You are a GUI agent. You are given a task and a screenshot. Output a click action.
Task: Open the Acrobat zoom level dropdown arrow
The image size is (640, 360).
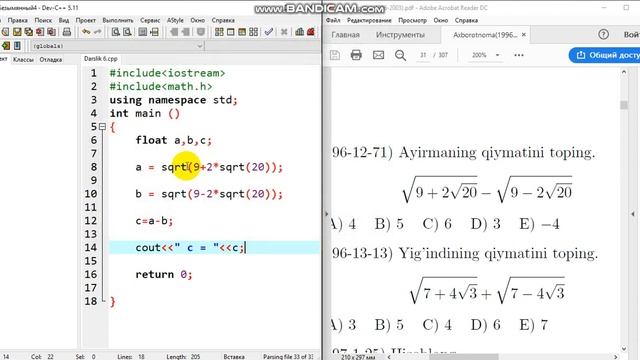click(x=497, y=55)
